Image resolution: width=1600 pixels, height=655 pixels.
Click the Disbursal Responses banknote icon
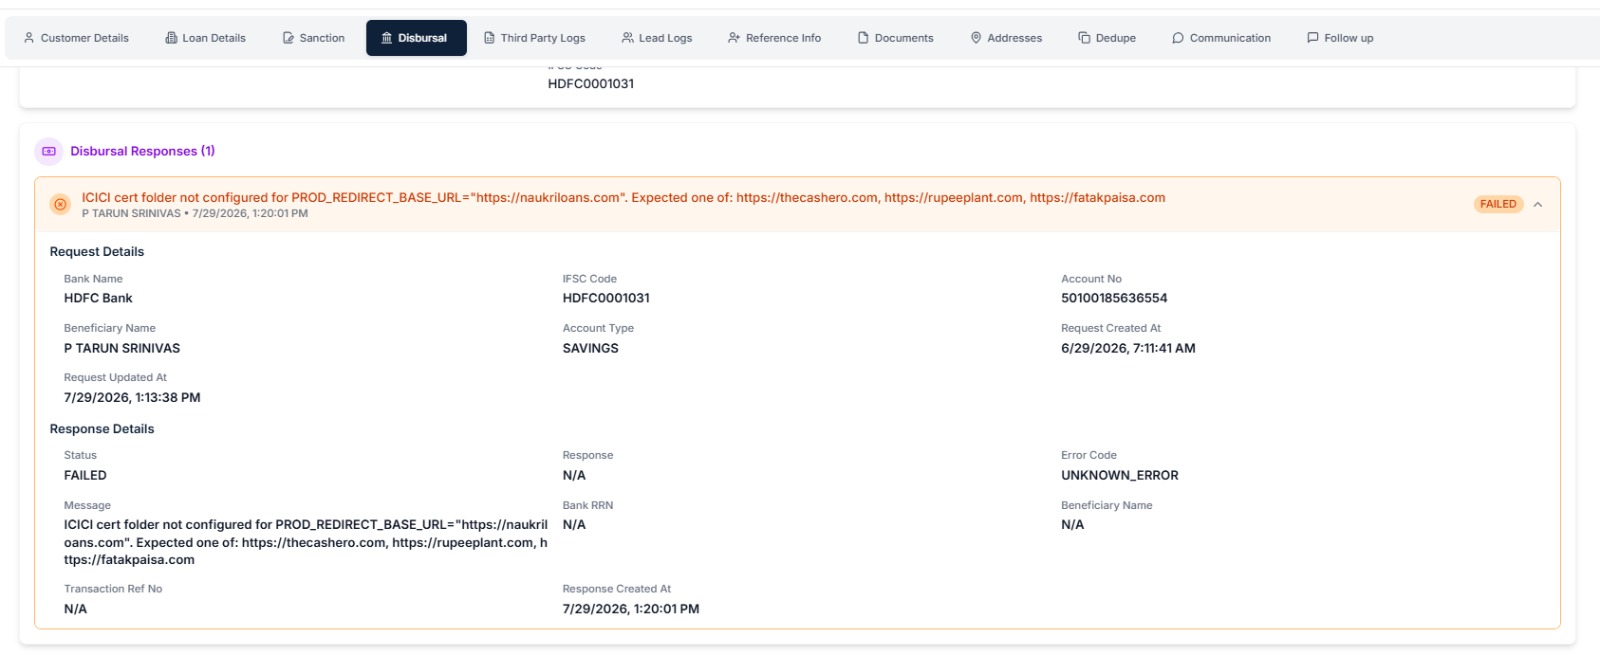click(x=49, y=151)
